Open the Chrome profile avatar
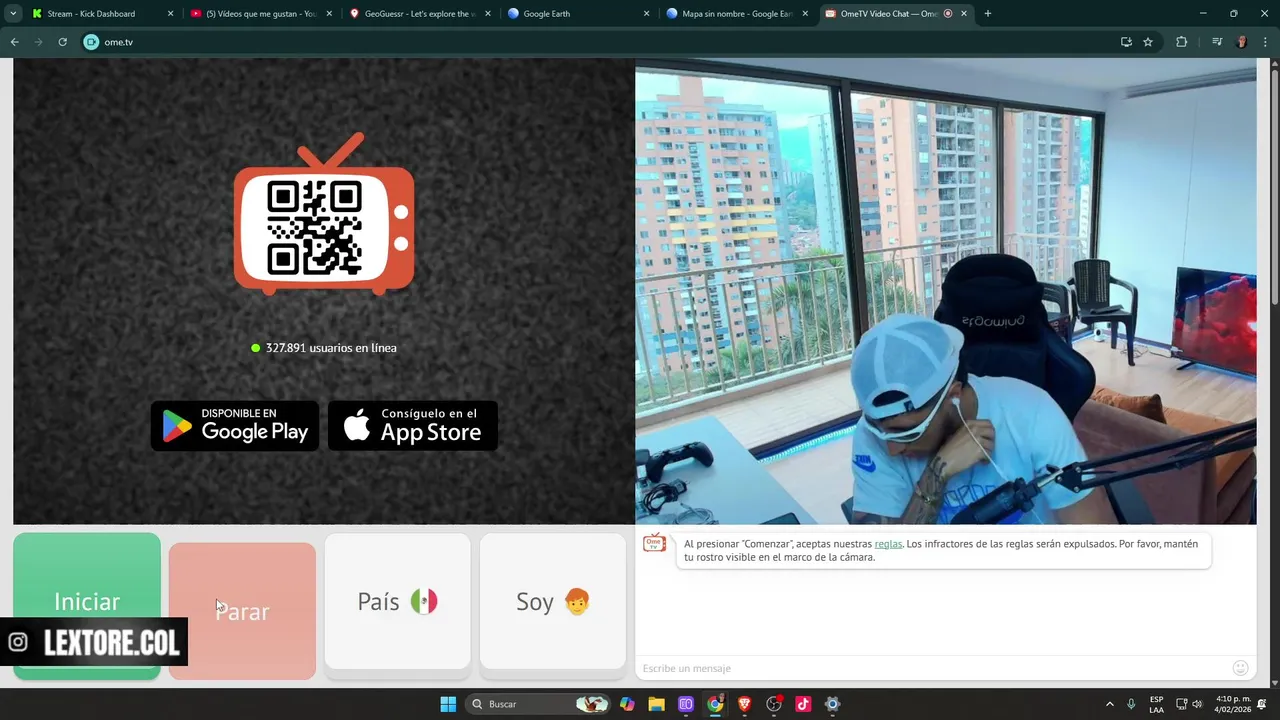This screenshot has width=1280, height=720. (x=1242, y=42)
